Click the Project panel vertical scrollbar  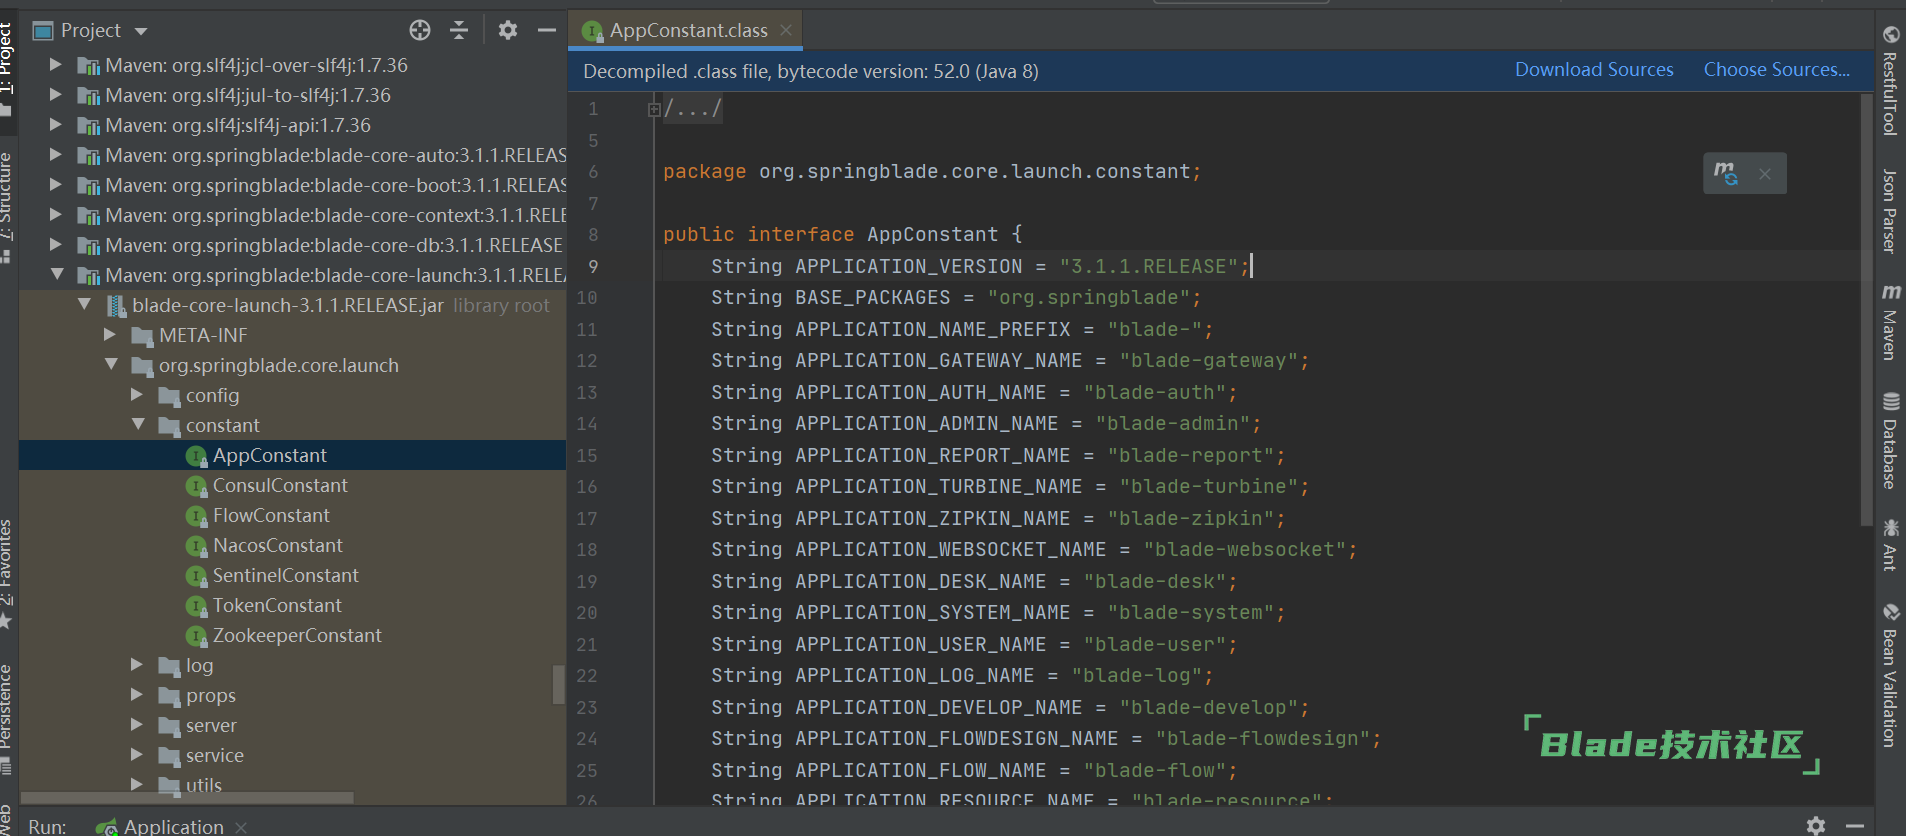pos(558,685)
